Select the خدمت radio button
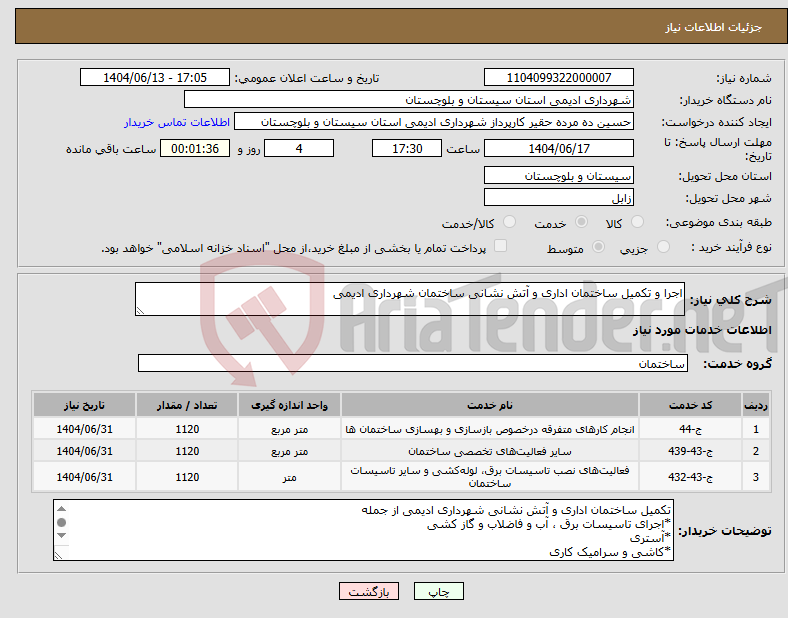Screen dimensions: 788x618 coord(581,222)
